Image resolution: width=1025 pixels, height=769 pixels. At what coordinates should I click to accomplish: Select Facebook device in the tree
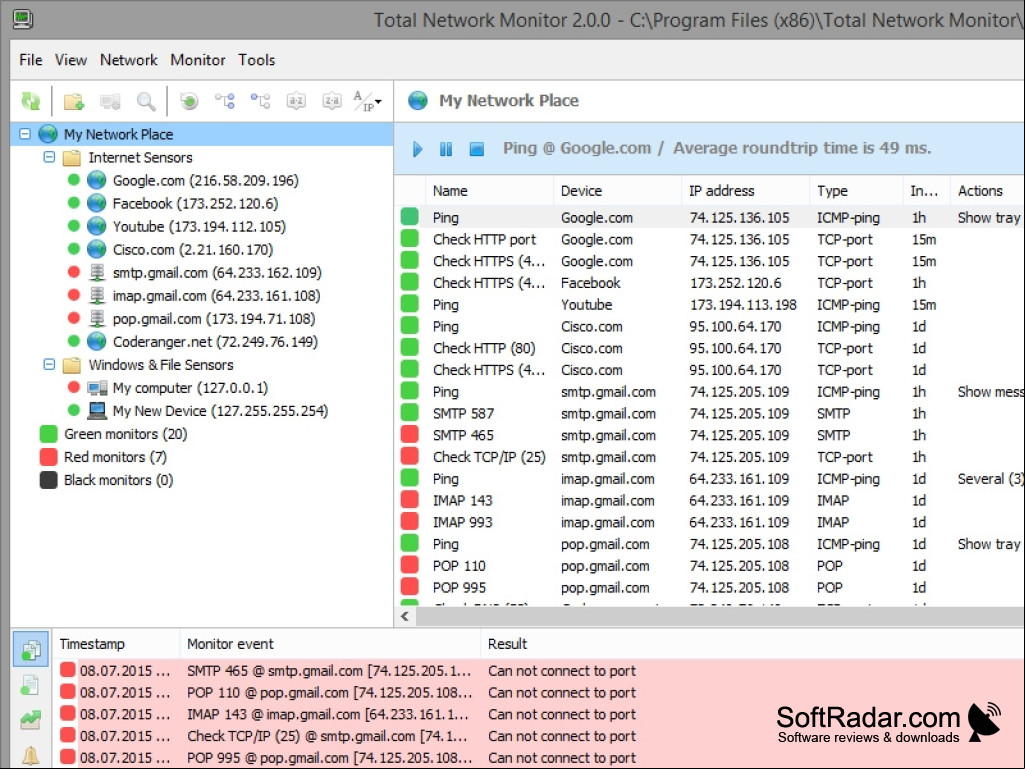pyautogui.click(x=195, y=203)
